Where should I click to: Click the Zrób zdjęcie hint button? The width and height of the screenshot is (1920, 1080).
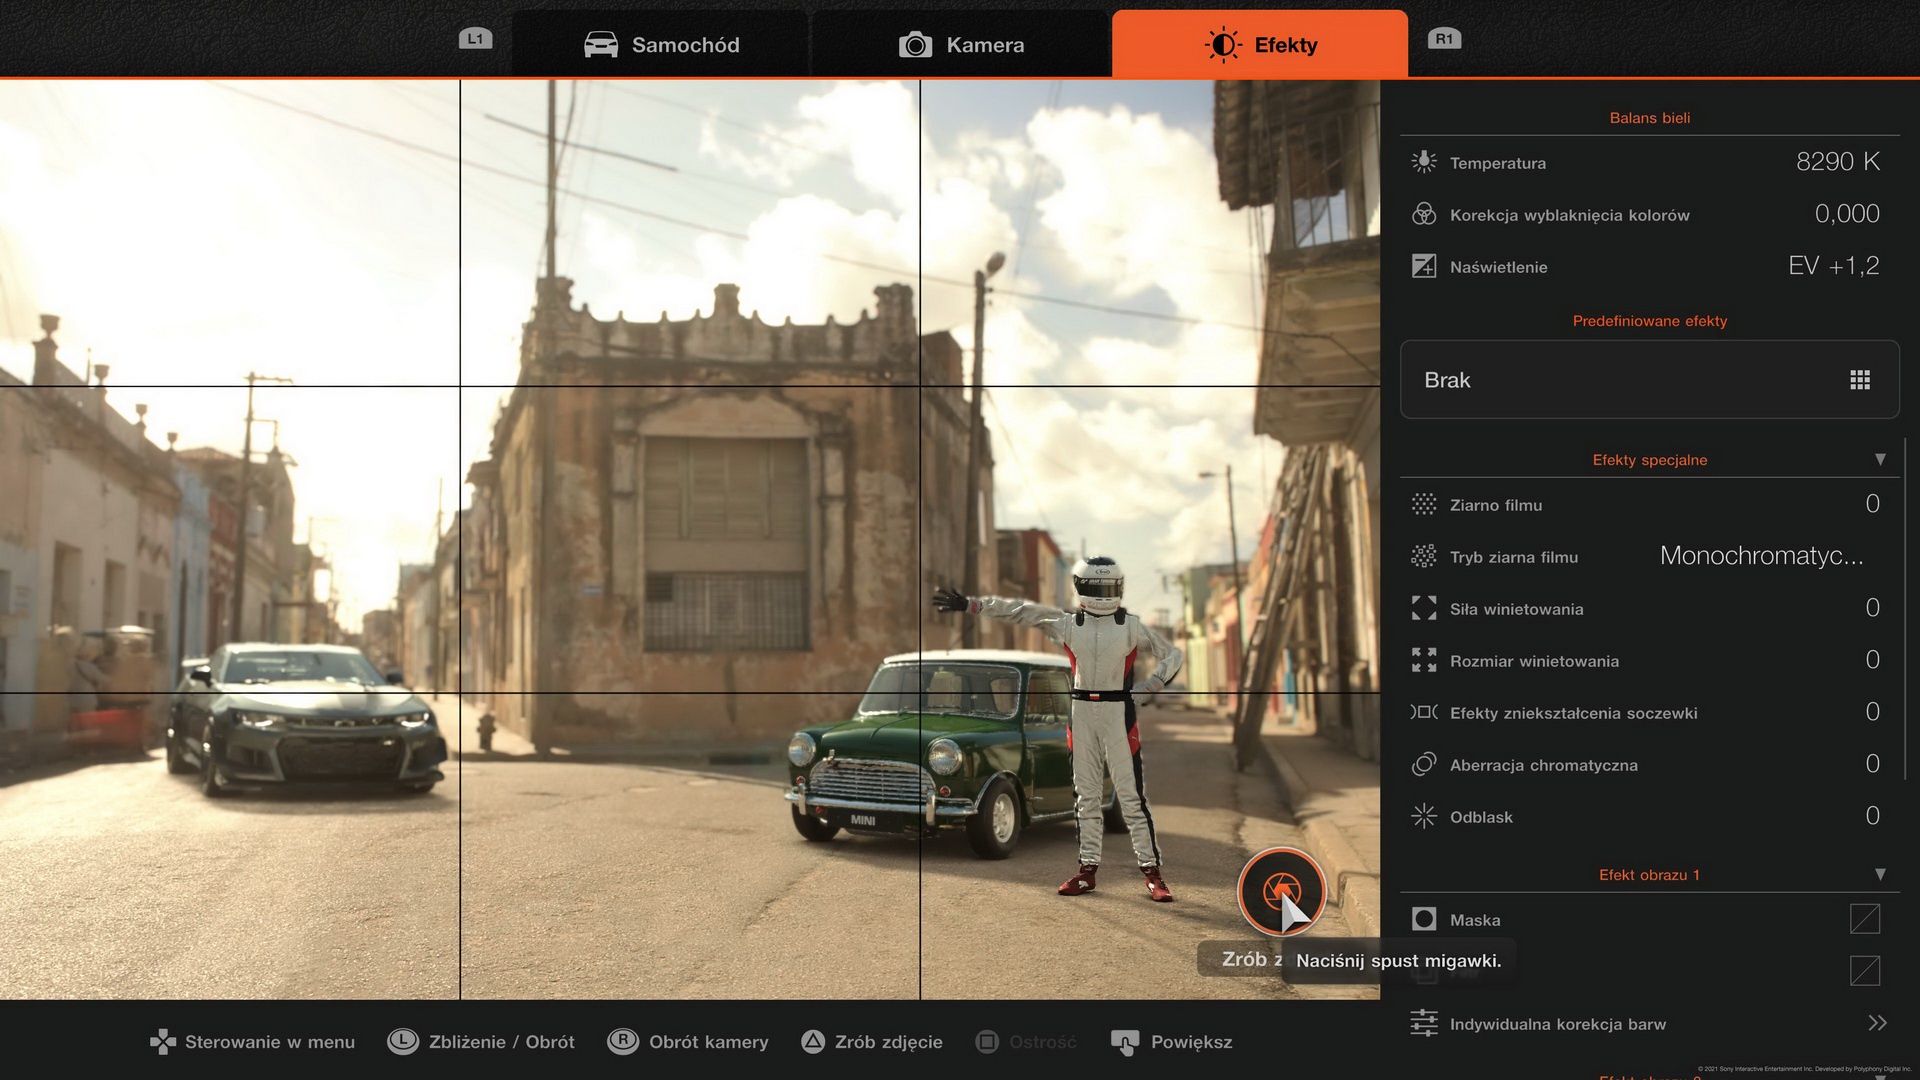click(872, 1042)
